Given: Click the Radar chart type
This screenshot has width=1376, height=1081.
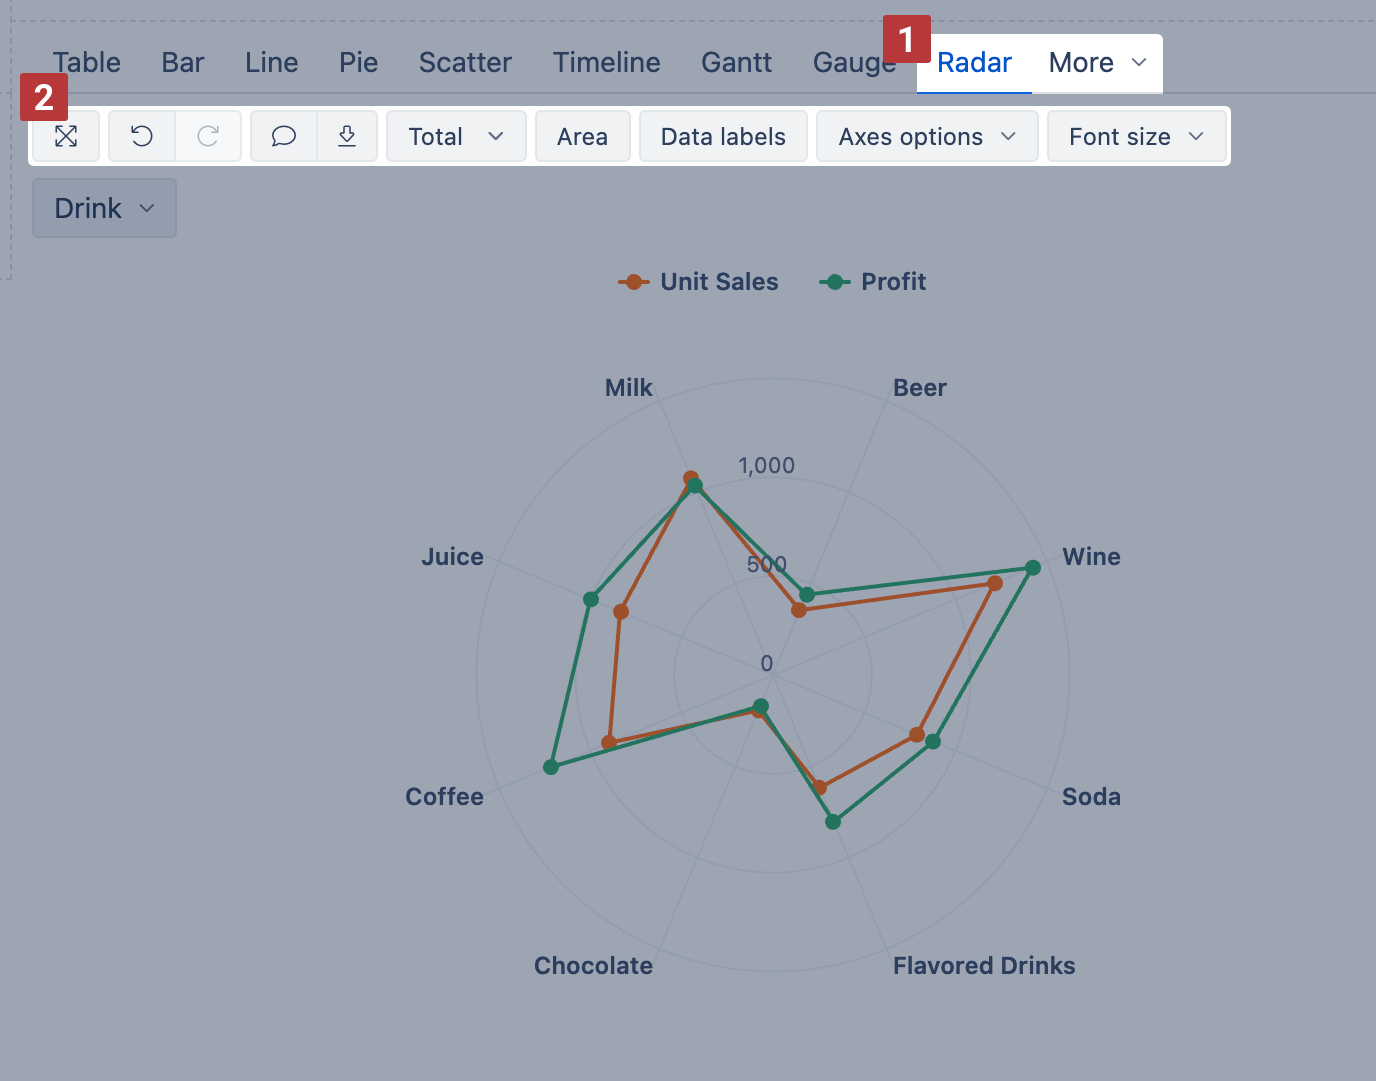Looking at the screenshot, I should (972, 62).
